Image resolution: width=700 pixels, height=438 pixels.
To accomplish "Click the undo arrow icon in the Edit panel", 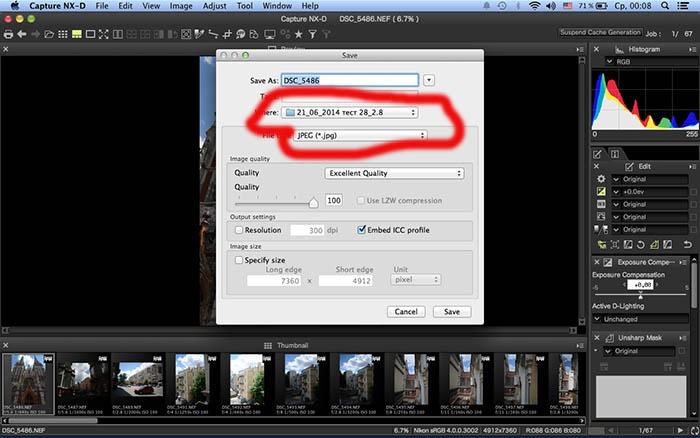I will [688, 244].
